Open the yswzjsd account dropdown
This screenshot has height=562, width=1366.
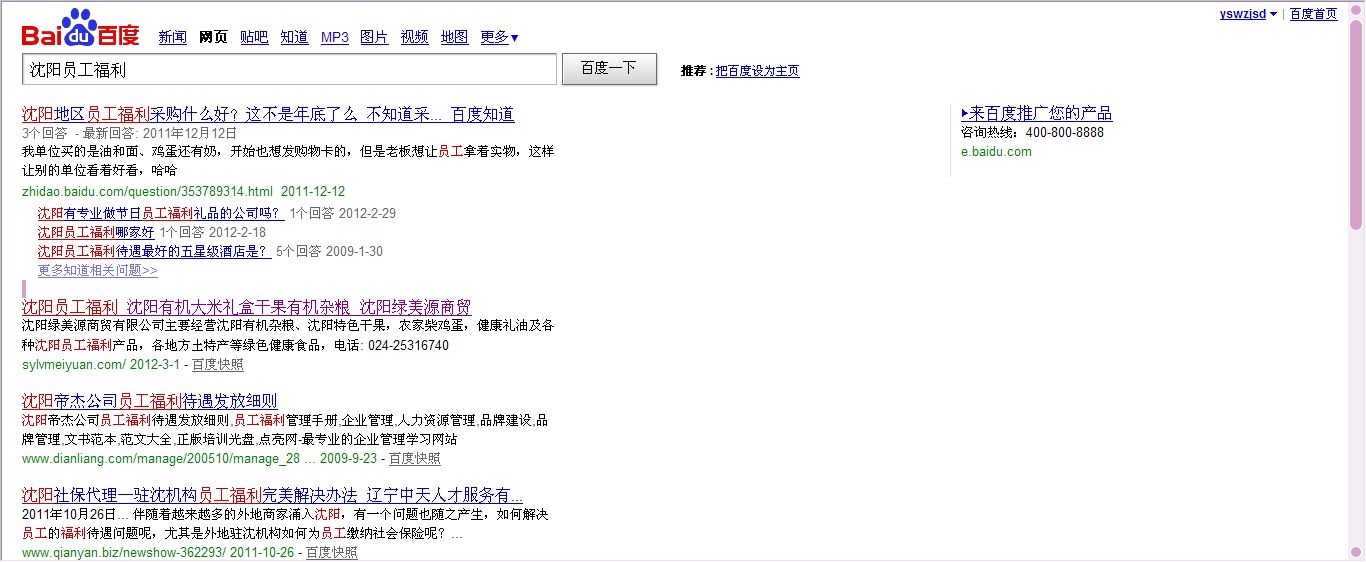click(1247, 14)
